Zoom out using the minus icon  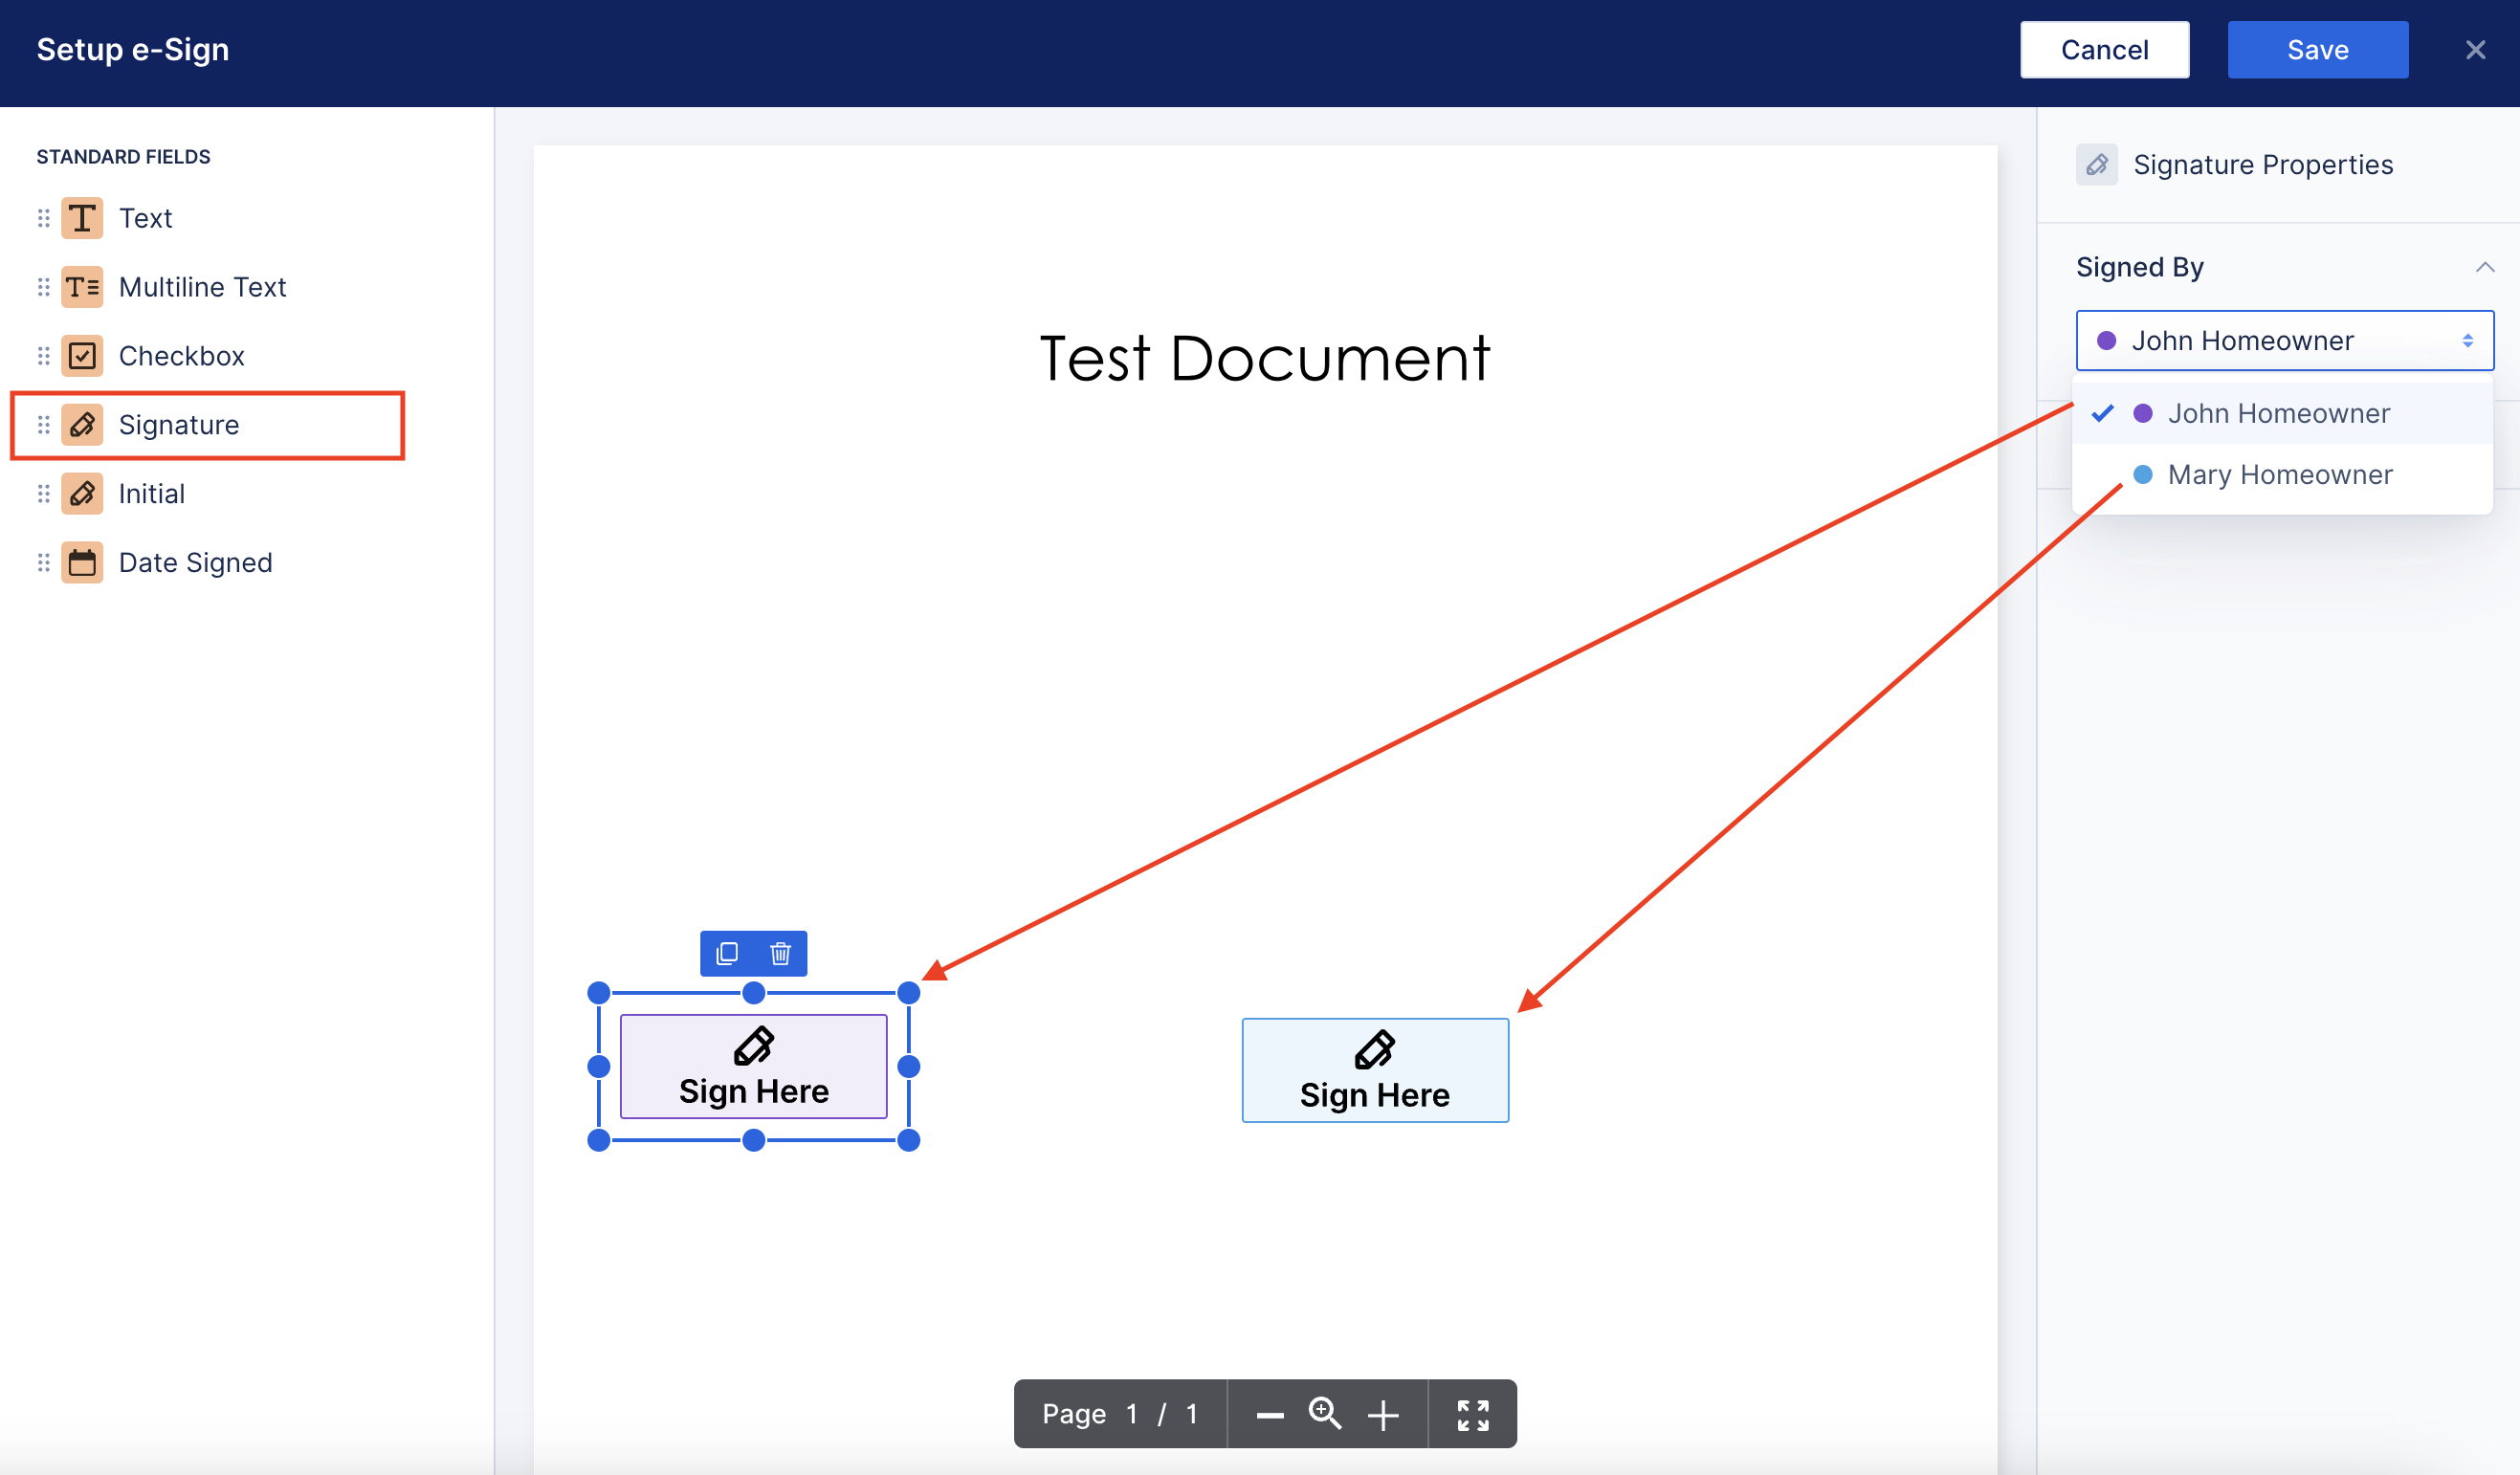click(x=1270, y=1414)
